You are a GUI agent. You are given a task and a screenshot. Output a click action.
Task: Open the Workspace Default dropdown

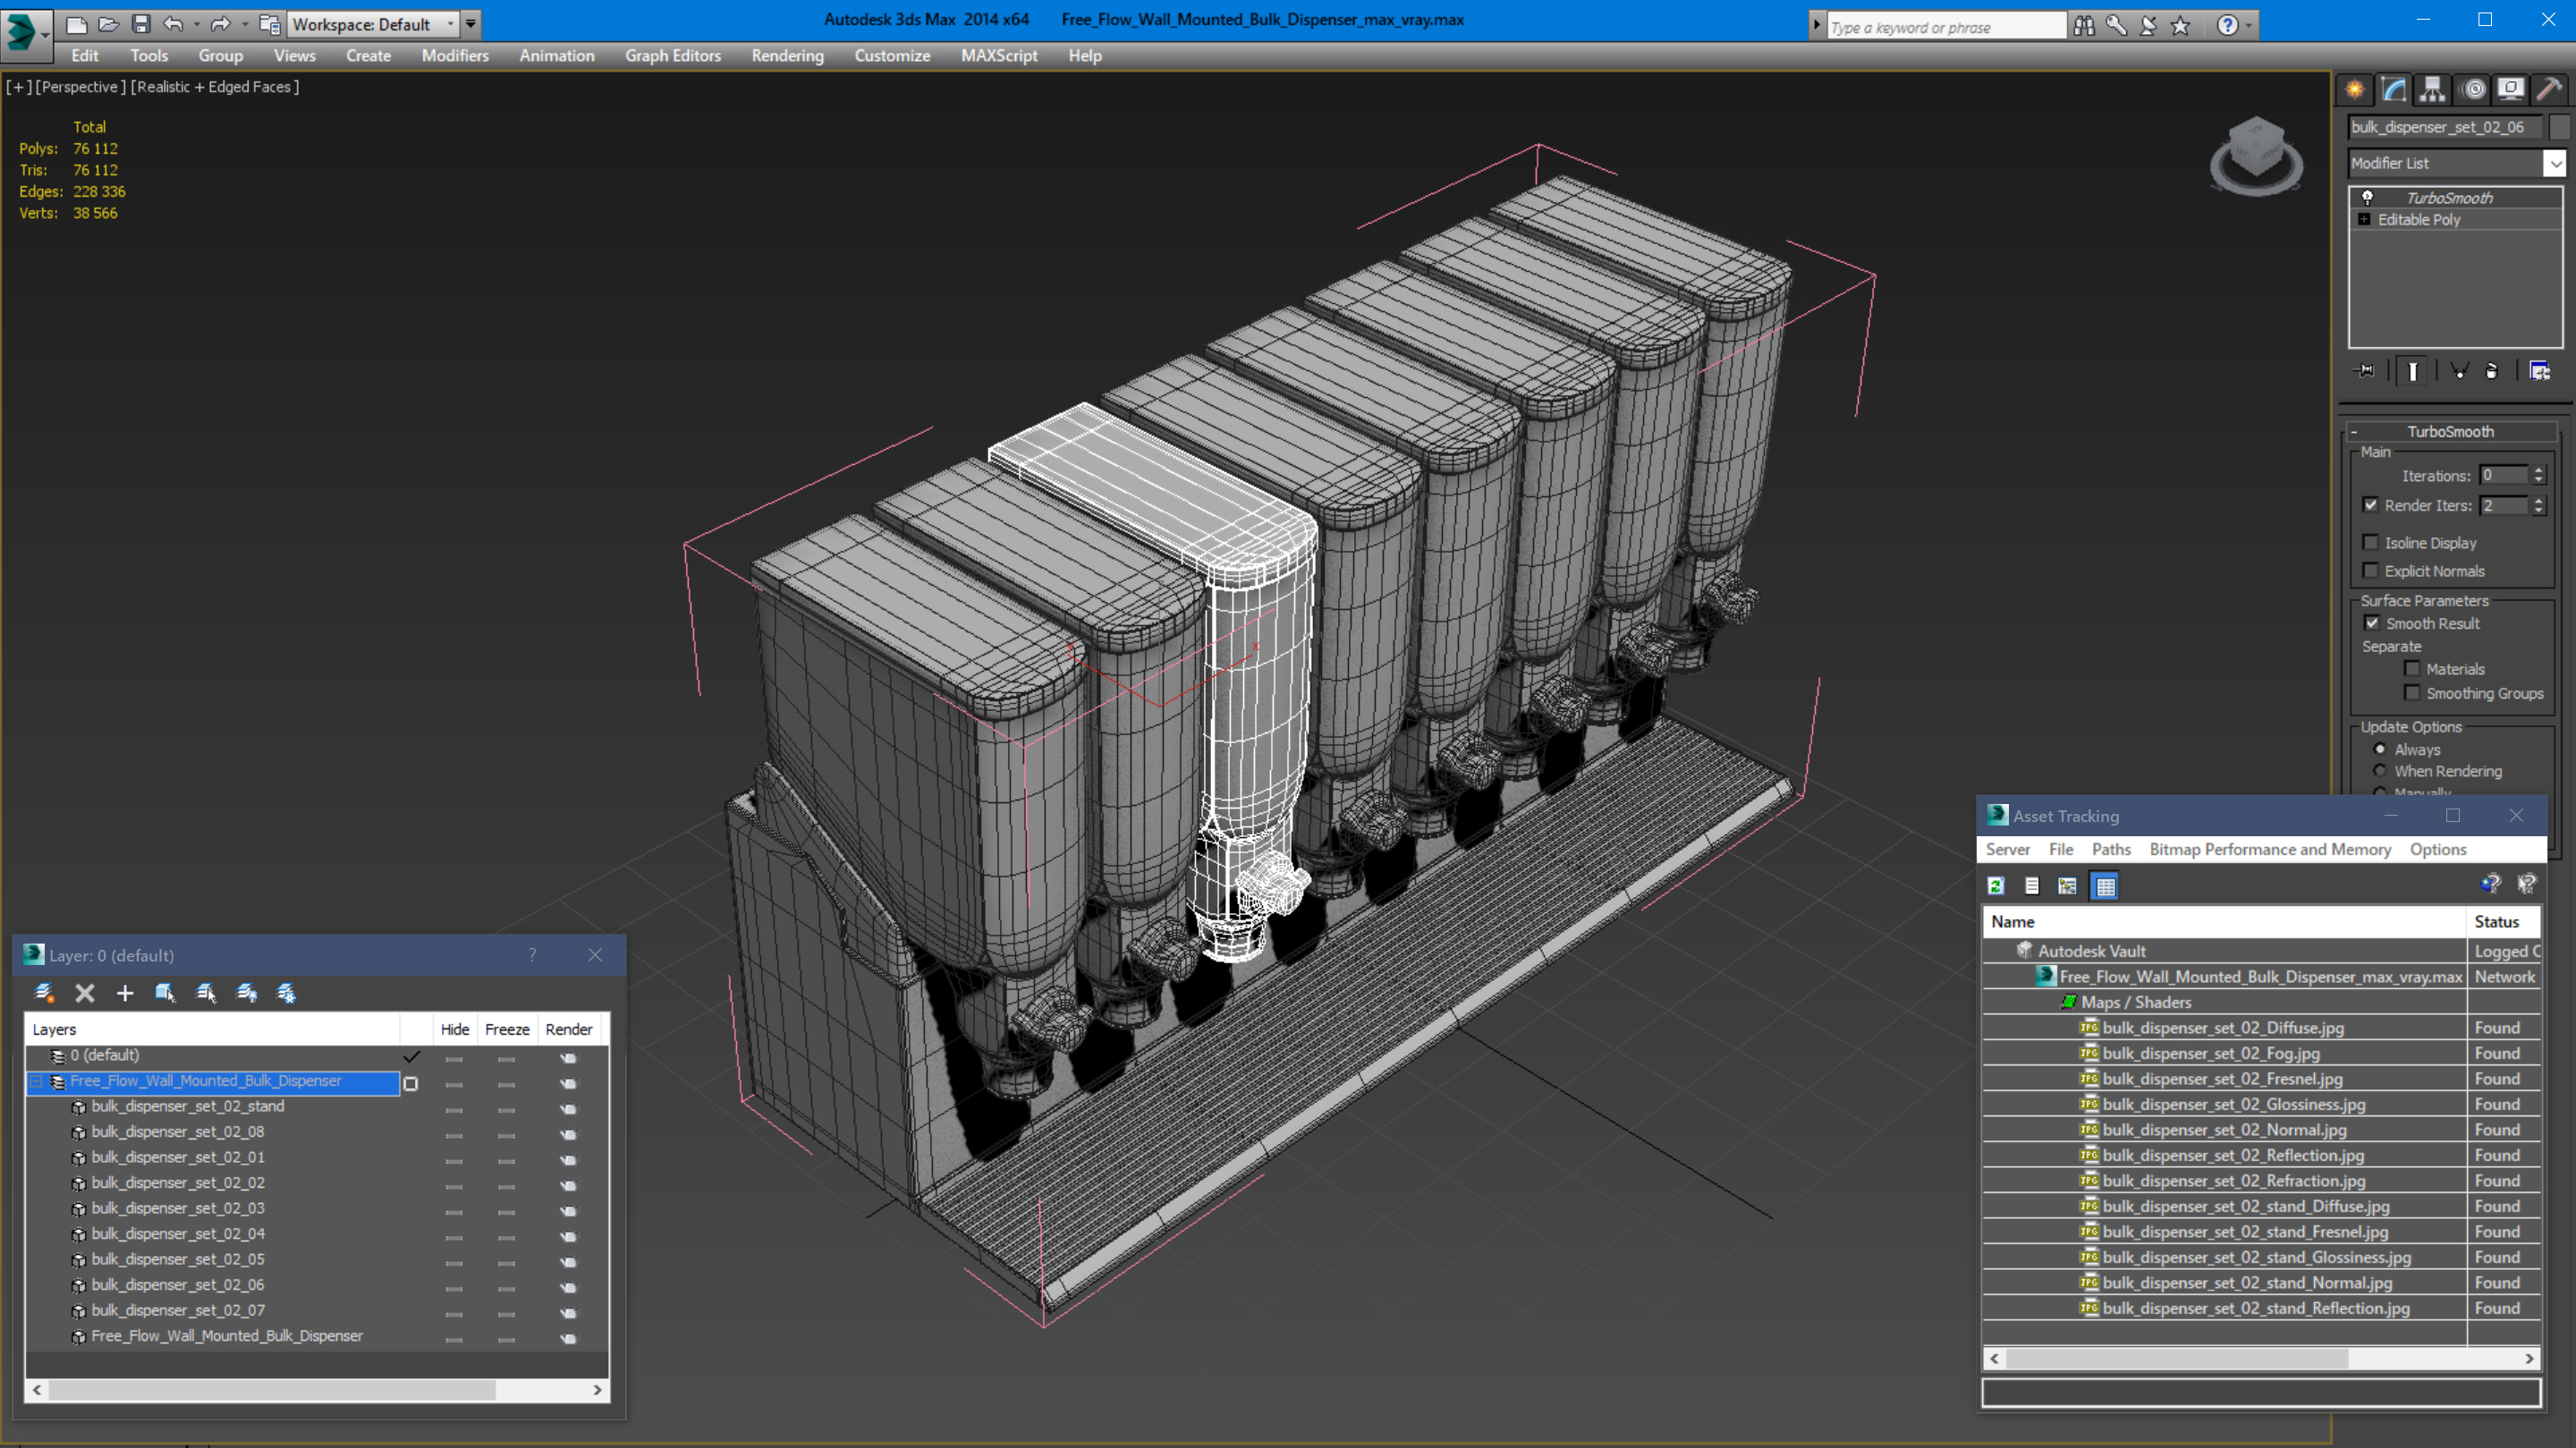click(x=372, y=24)
